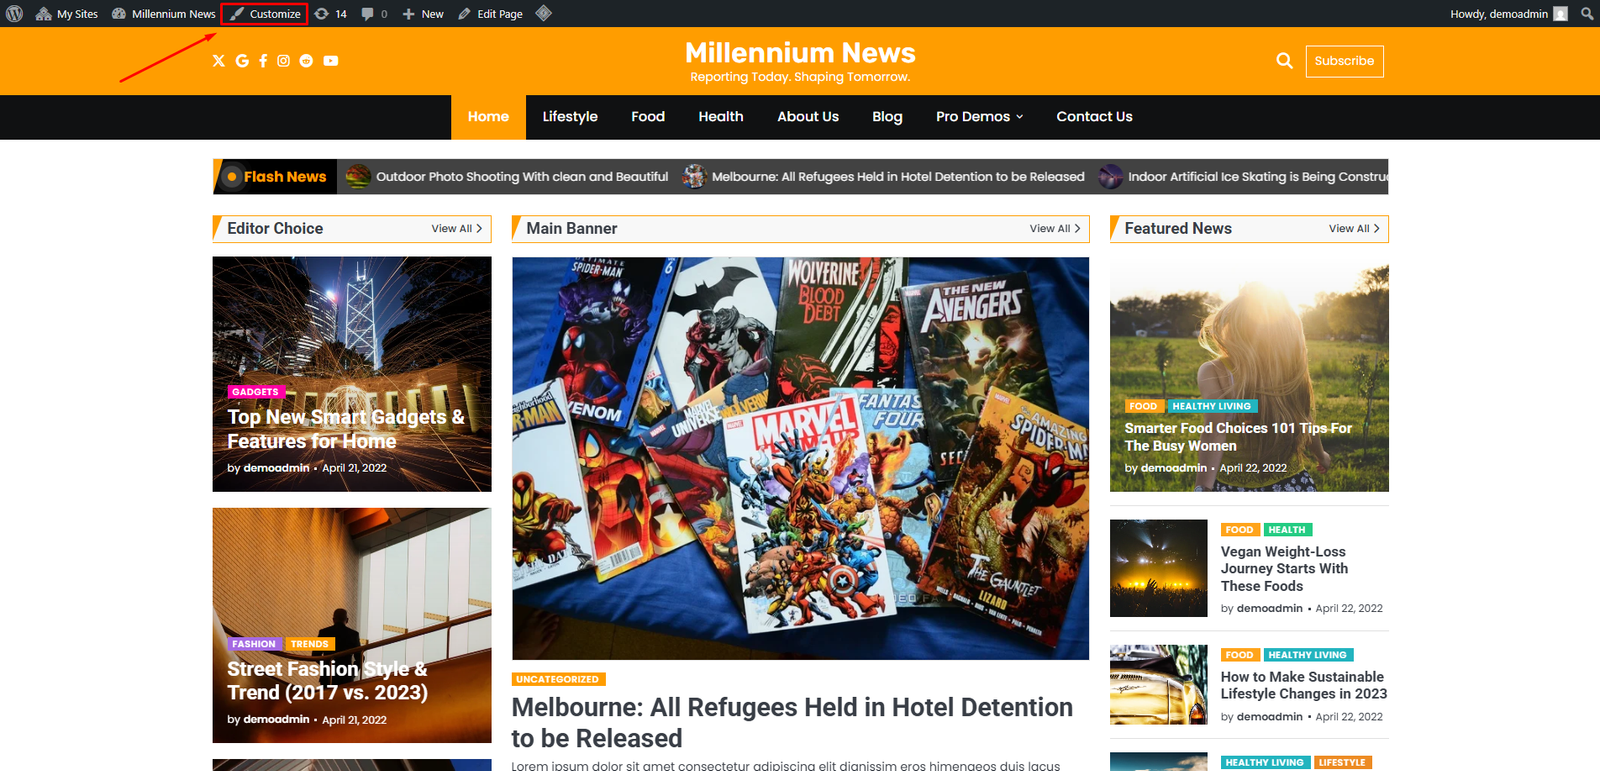The width and height of the screenshot is (1600, 771).
Task: Expand the Pro Demos dropdown menu
Action: [x=979, y=117]
